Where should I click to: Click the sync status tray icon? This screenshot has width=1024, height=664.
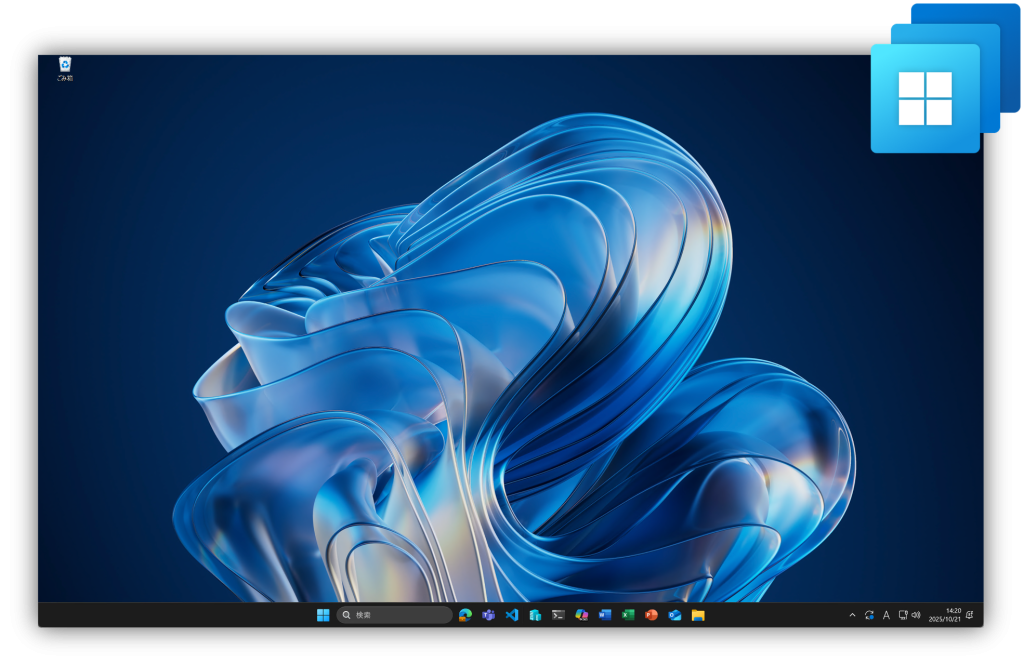coord(869,615)
